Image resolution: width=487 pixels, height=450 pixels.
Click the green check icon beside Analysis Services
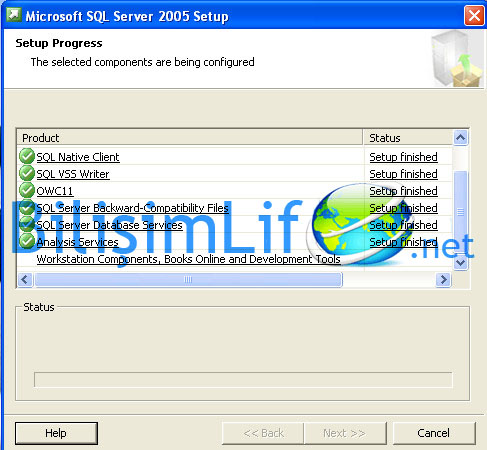(x=27, y=241)
